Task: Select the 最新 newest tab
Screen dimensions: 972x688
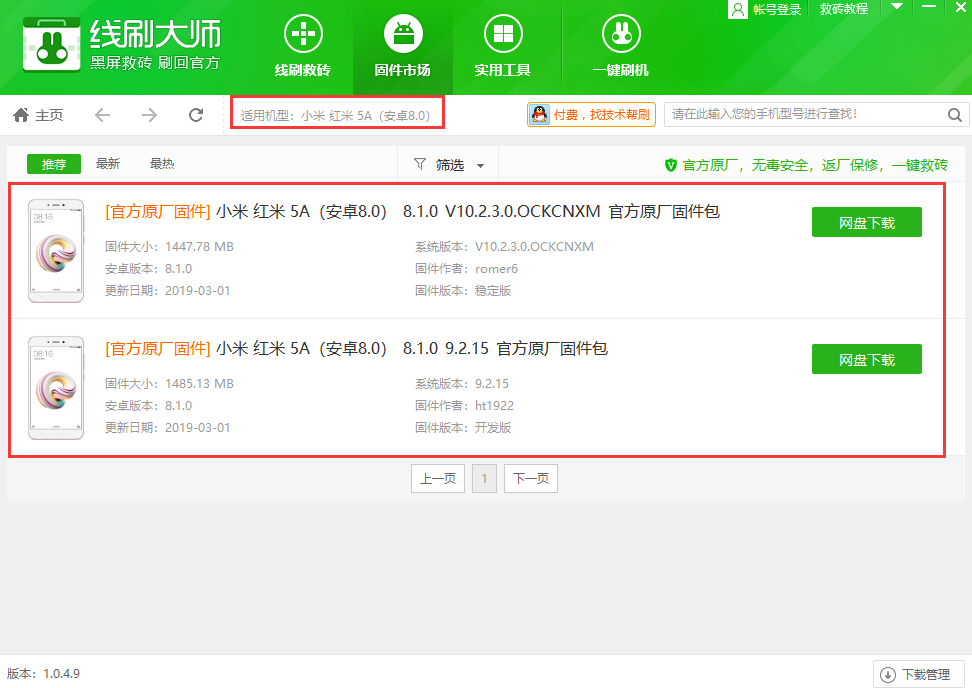Action: click(108, 164)
